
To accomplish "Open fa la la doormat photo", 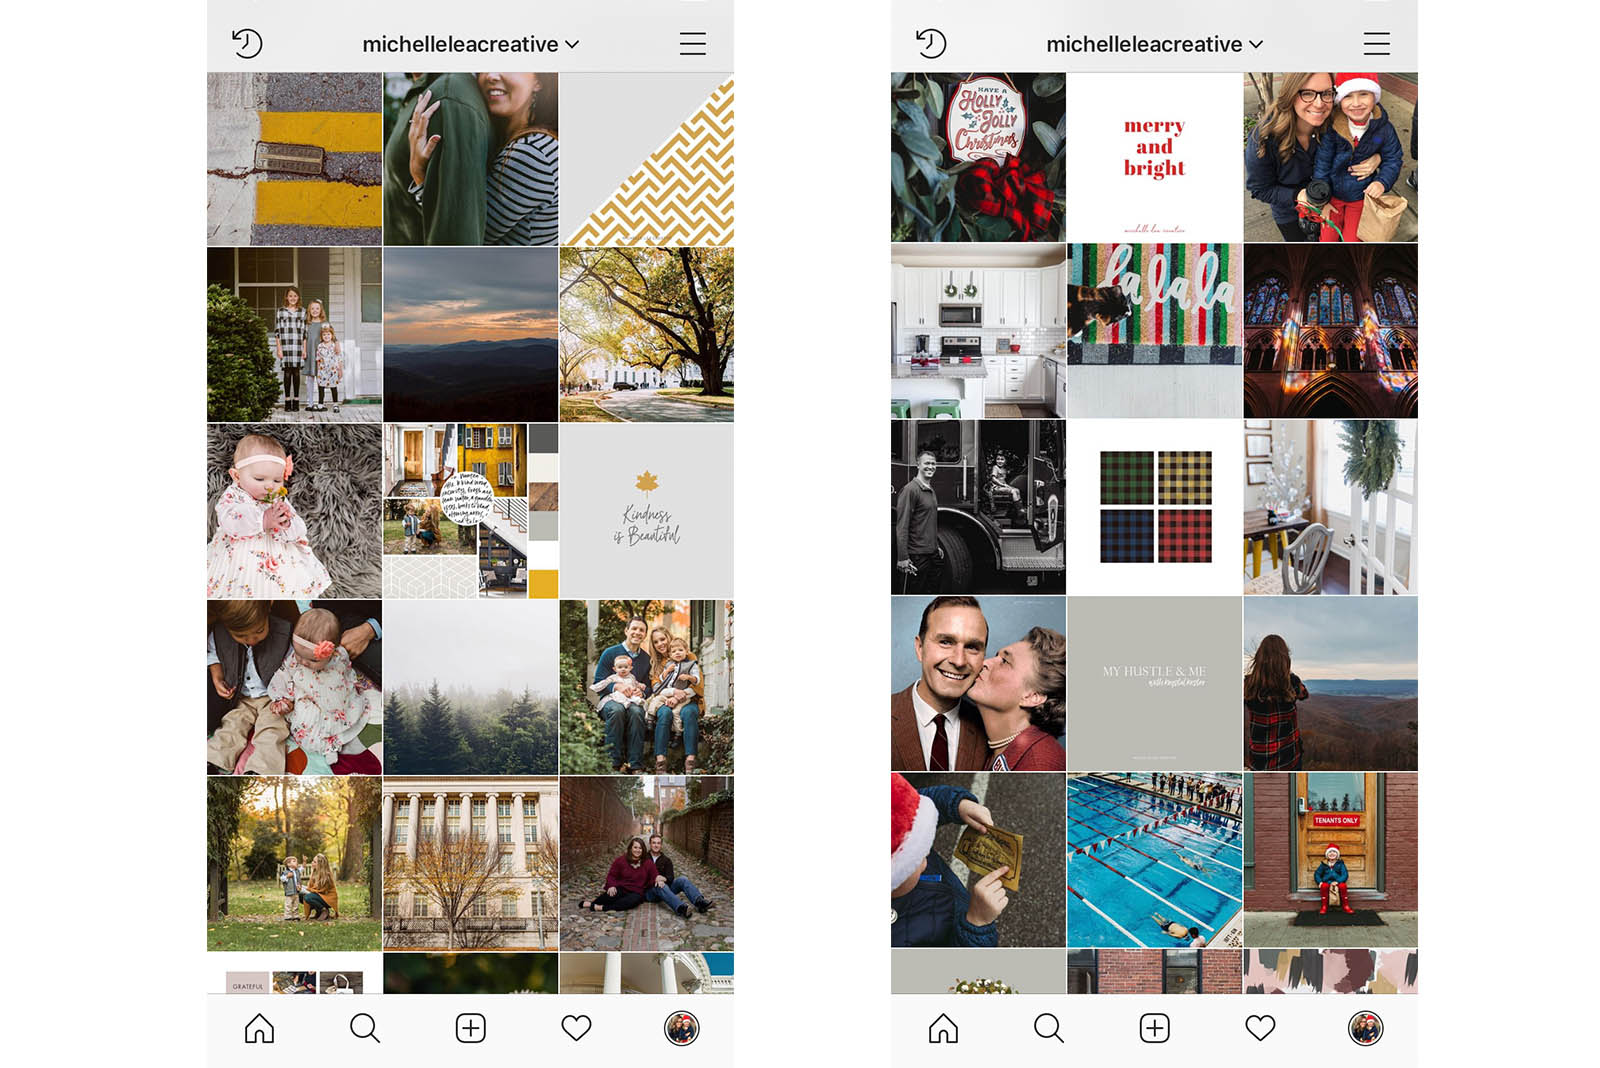I will [1155, 331].
